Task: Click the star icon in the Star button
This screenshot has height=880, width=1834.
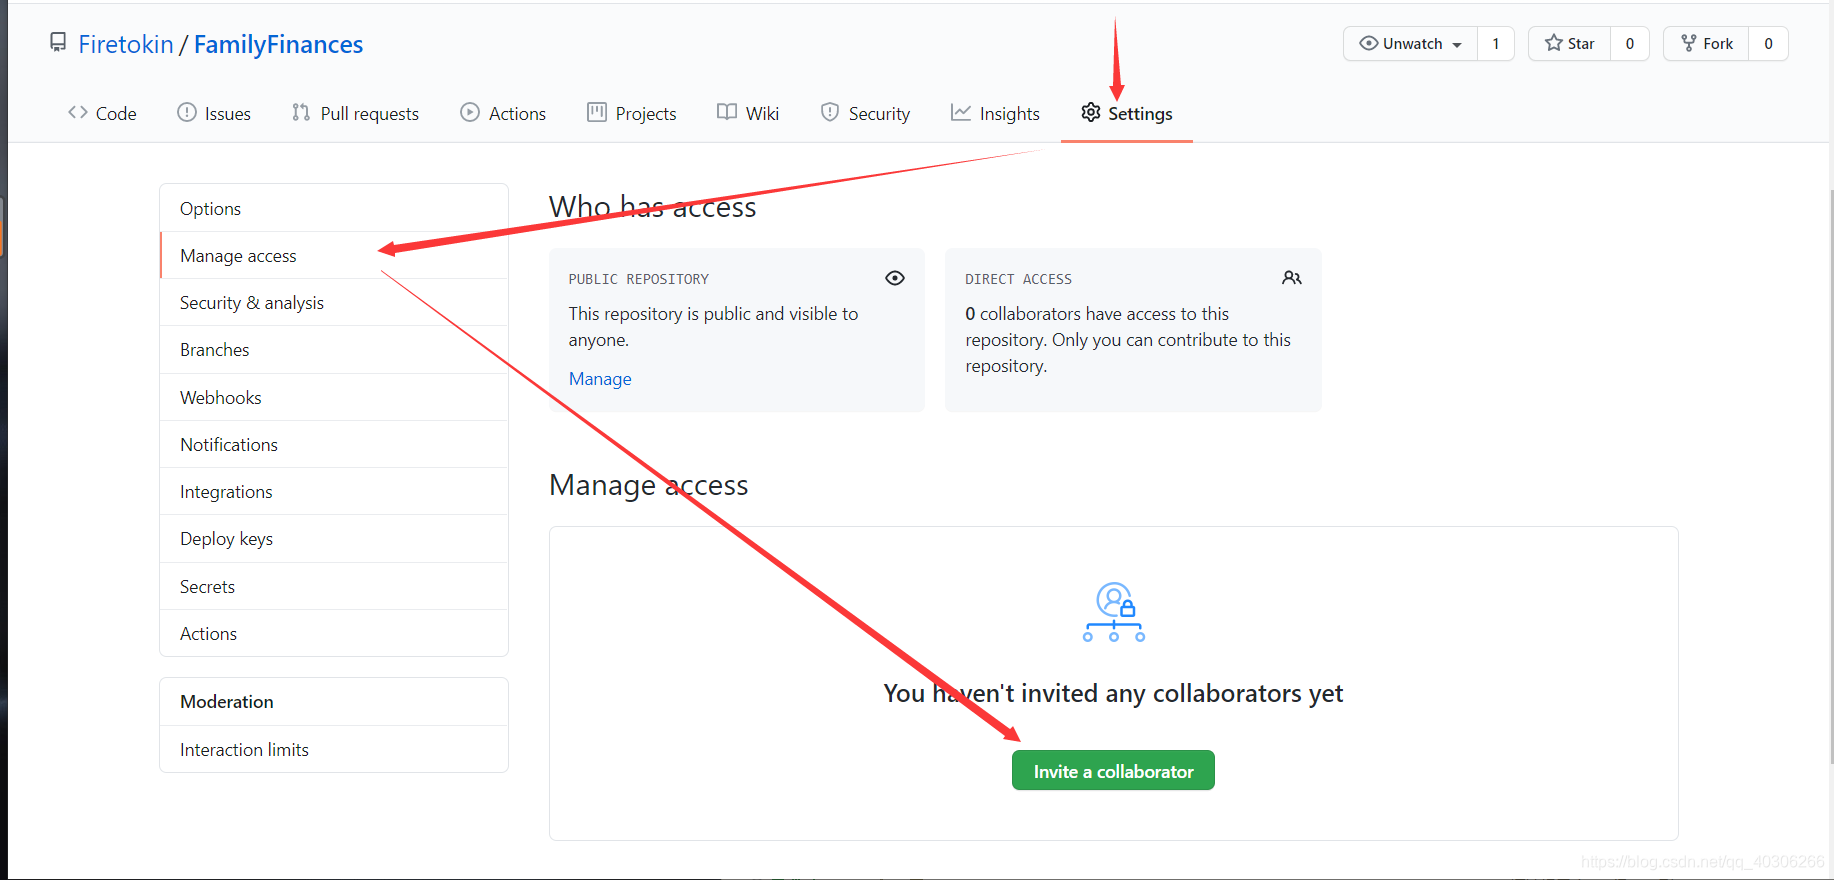Action: (1554, 43)
